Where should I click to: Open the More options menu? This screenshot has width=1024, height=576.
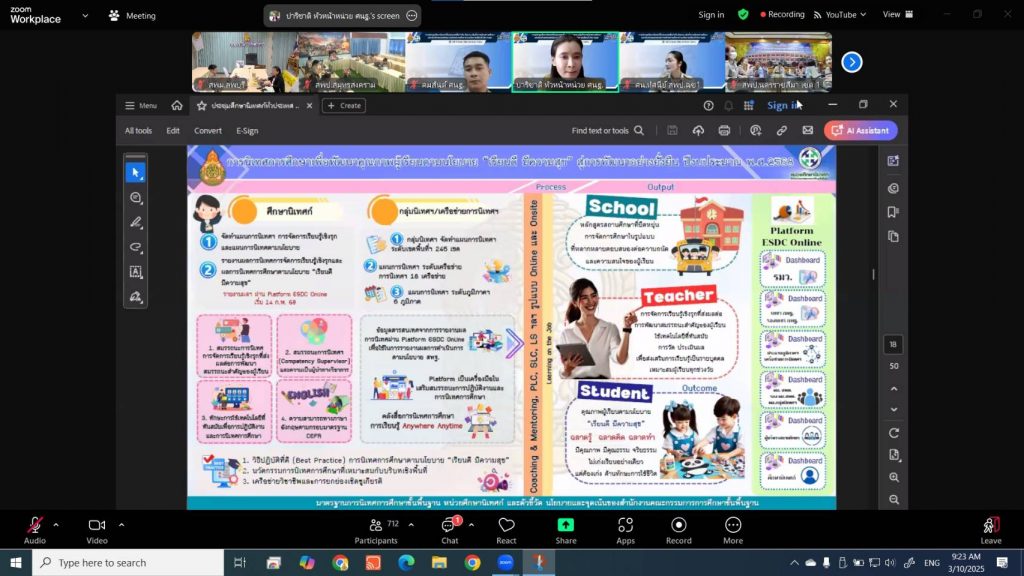(733, 530)
